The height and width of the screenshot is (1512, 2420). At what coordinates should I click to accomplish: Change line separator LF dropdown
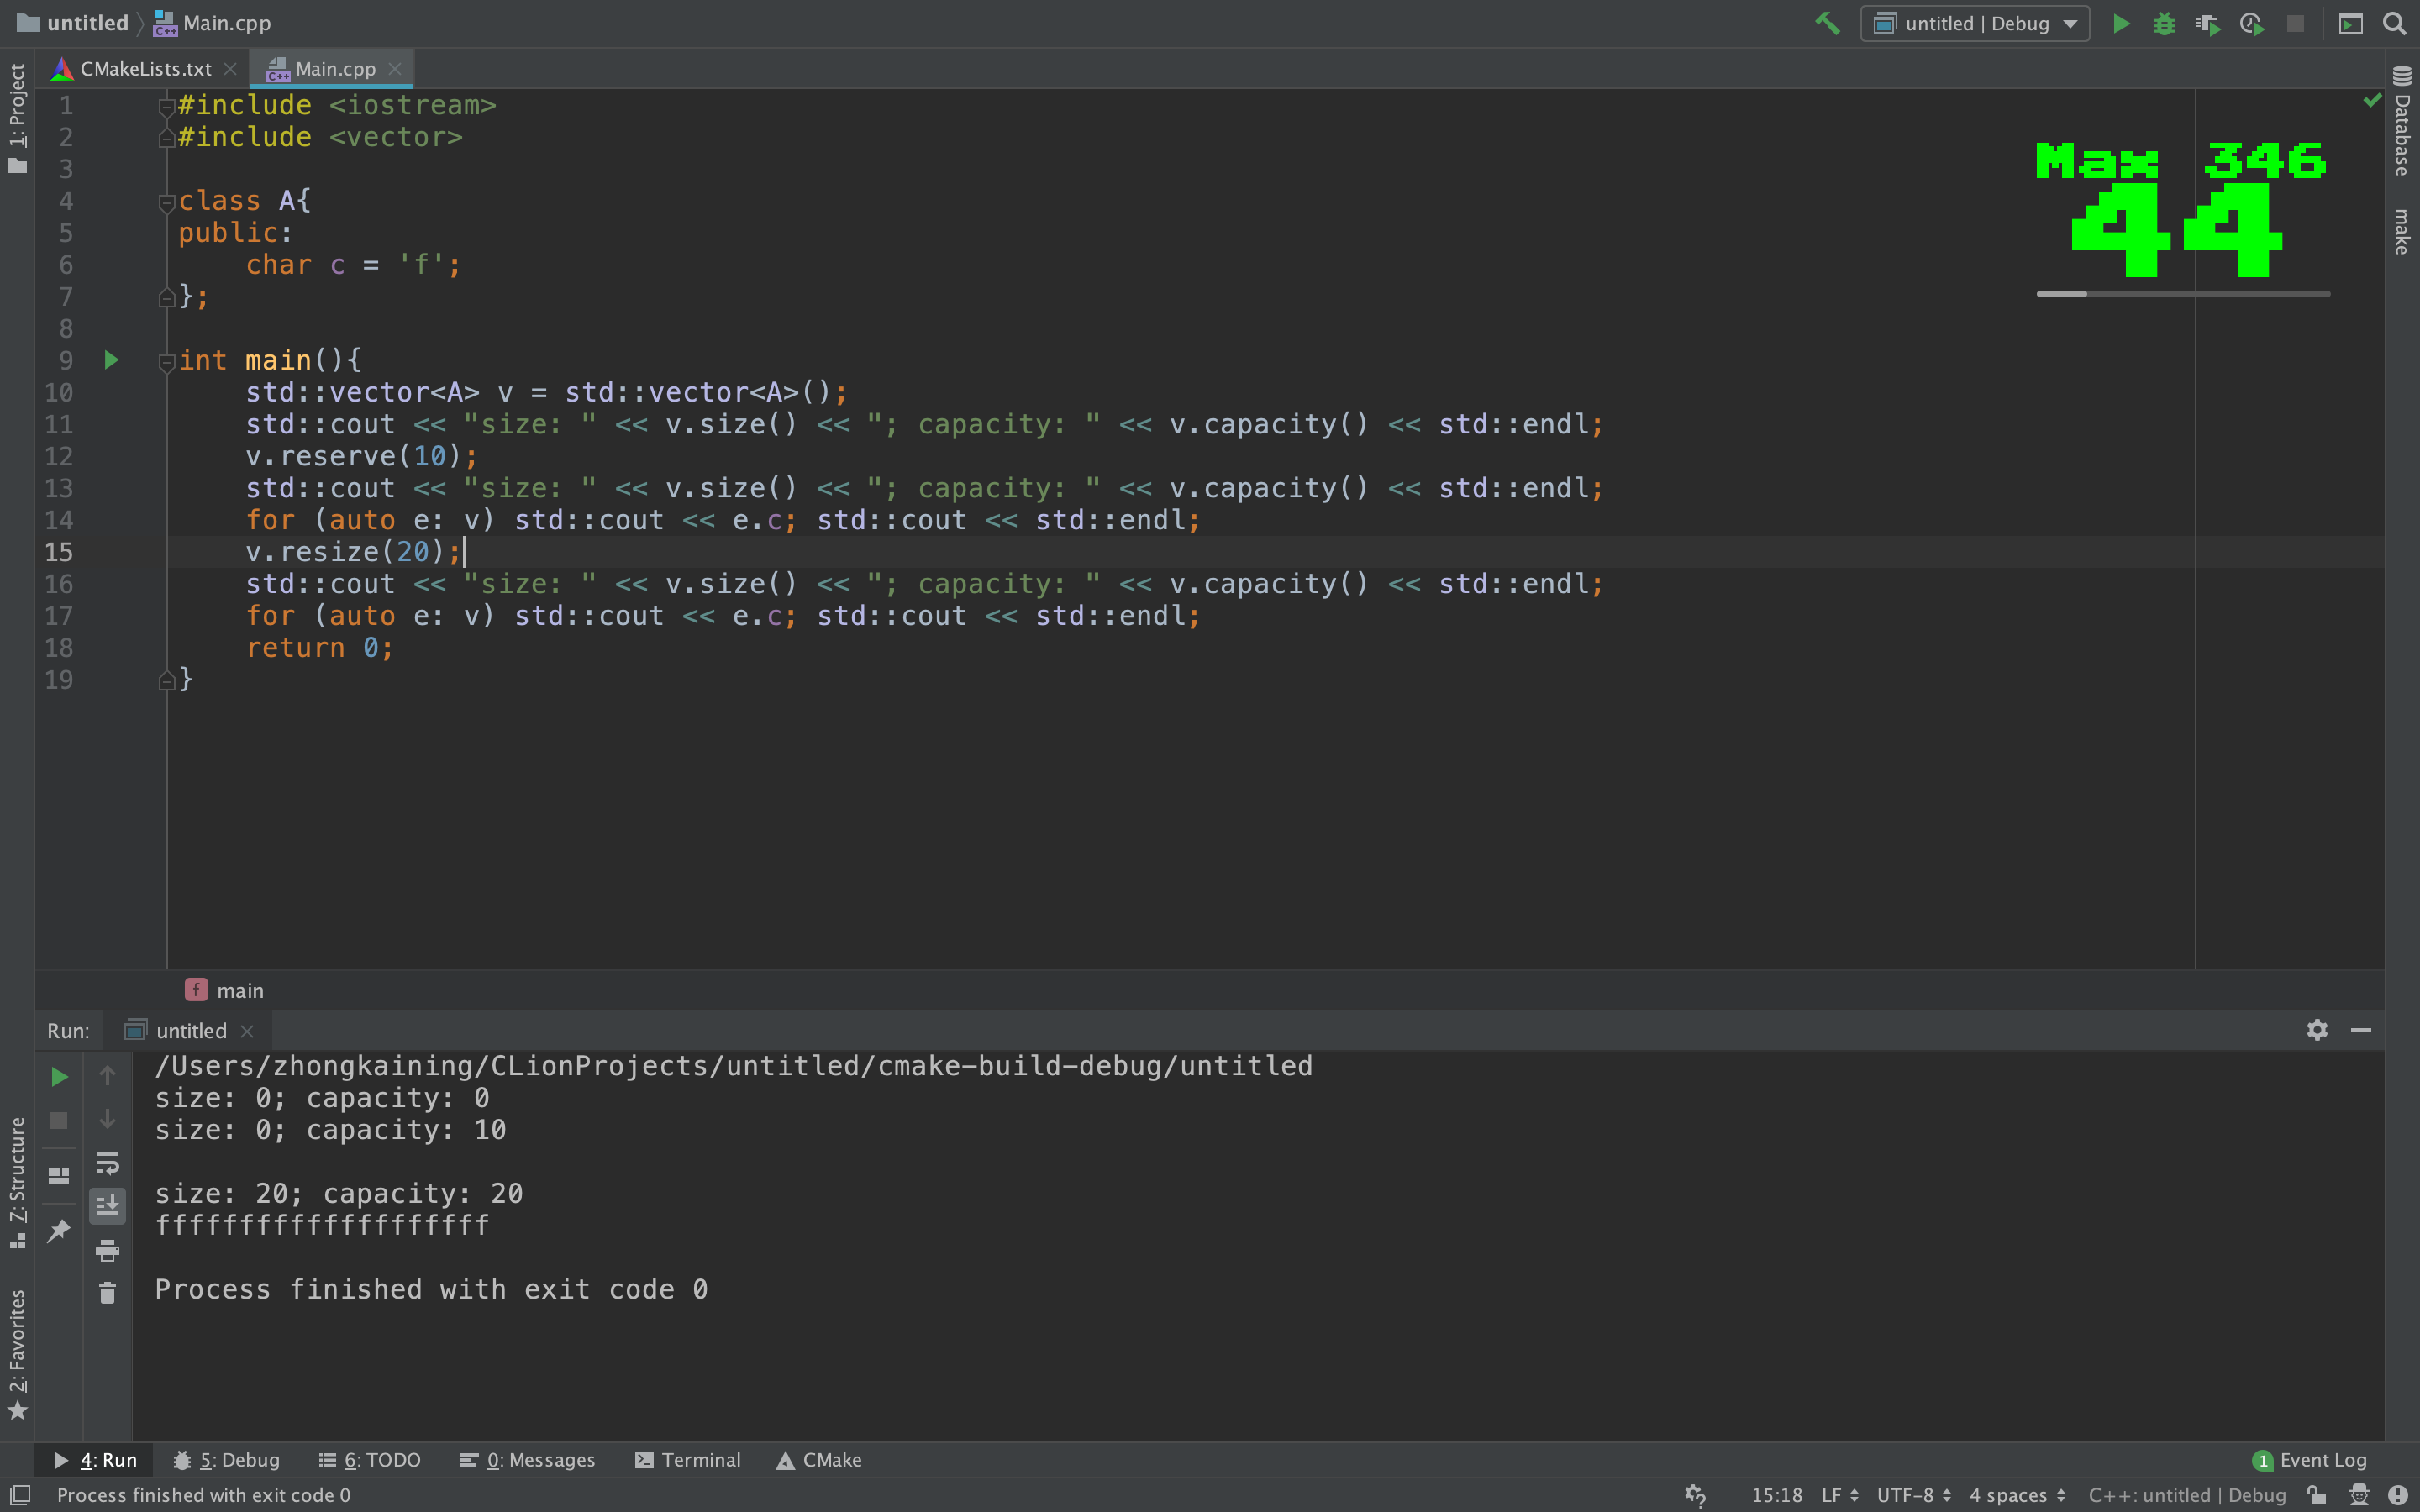click(x=1839, y=1495)
